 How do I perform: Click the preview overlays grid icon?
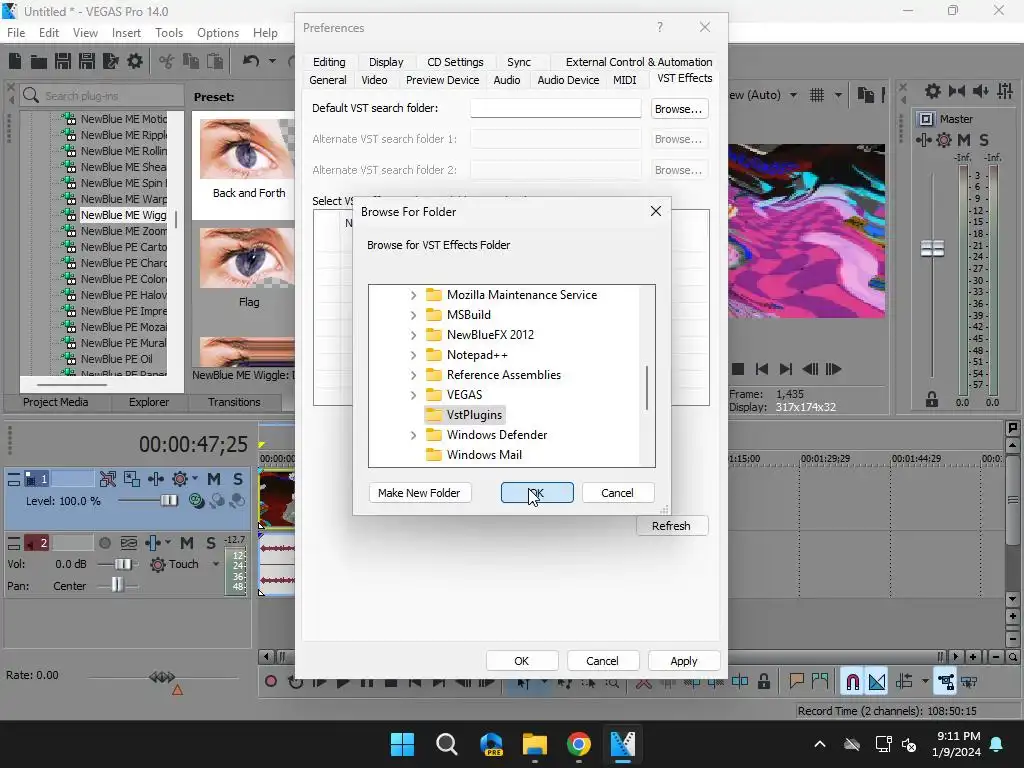point(817,95)
